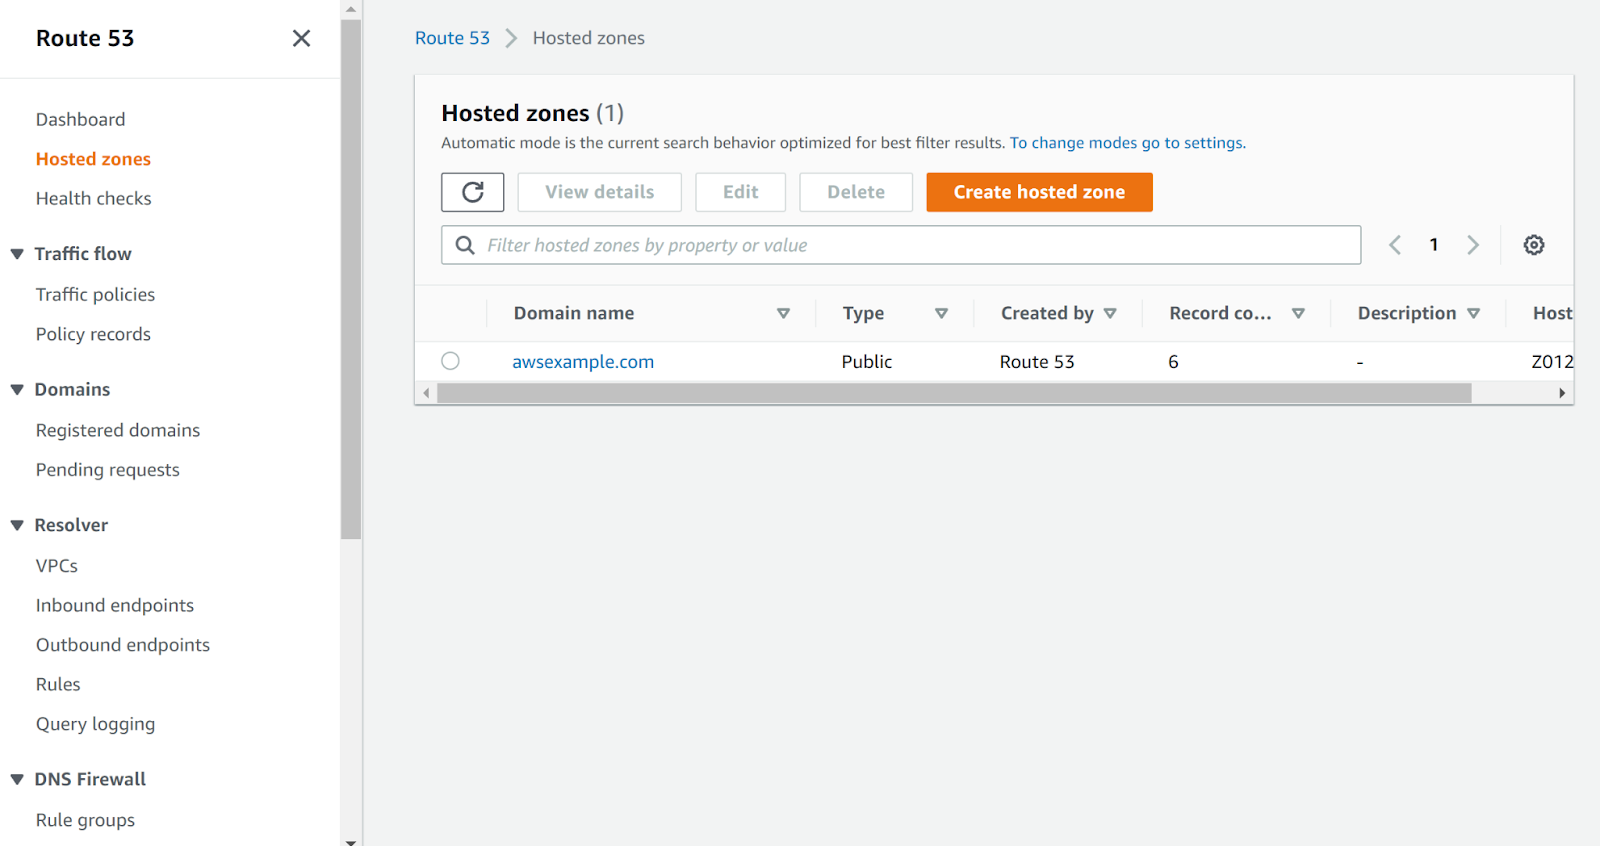Screen dimensions: 1600x846
Task: Open the awsexample.com domain link
Action: [583, 362]
